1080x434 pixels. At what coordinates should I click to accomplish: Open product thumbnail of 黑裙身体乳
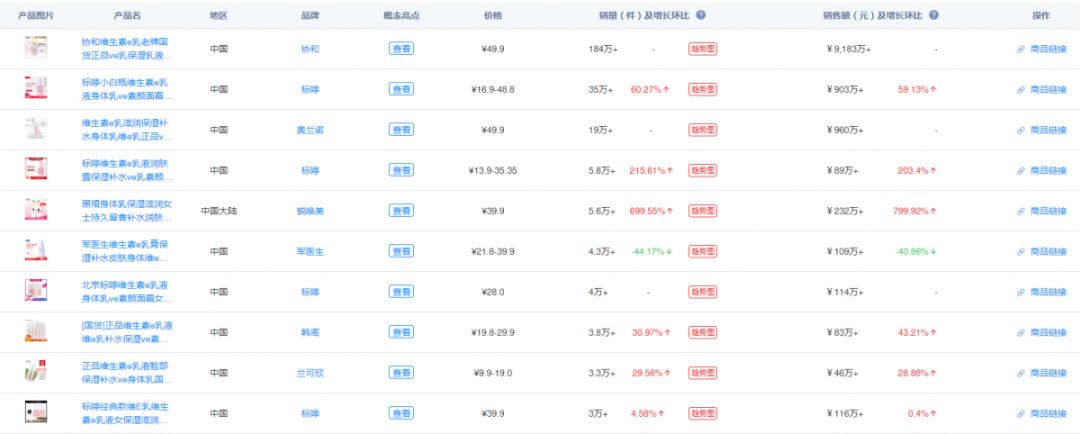point(36,209)
